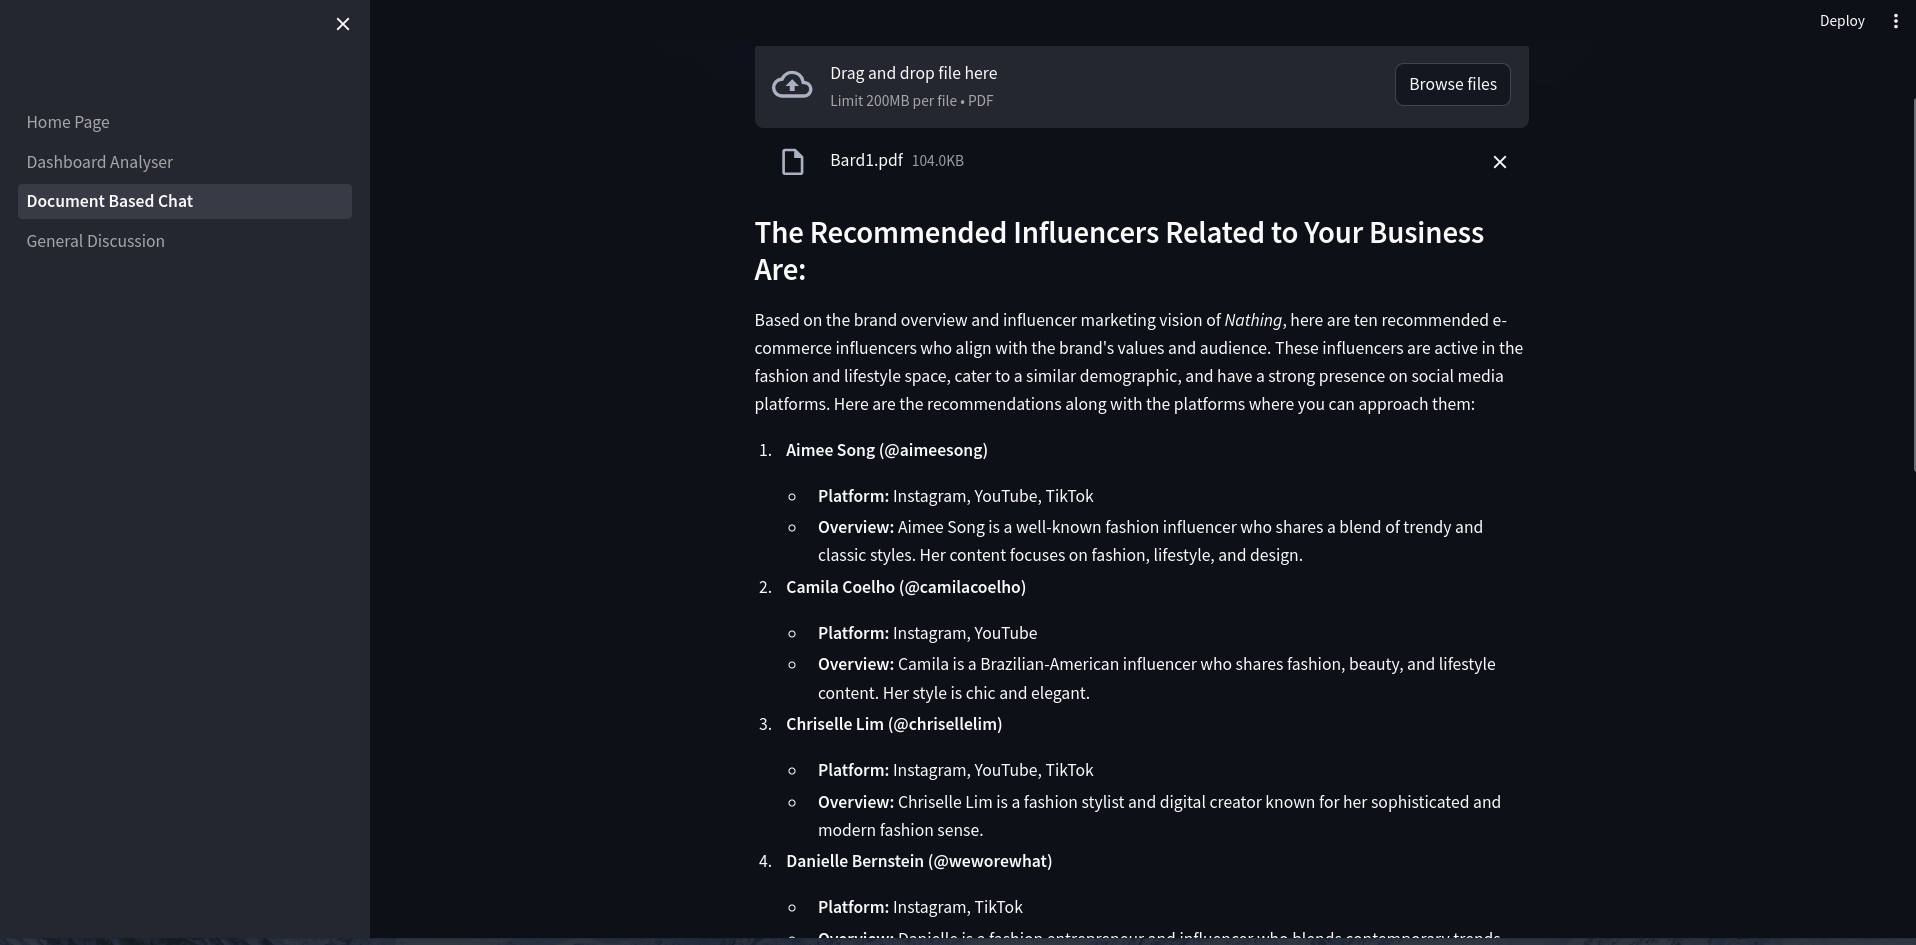Click the Deploy button
The width and height of the screenshot is (1916, 945).
(1841, 21)
